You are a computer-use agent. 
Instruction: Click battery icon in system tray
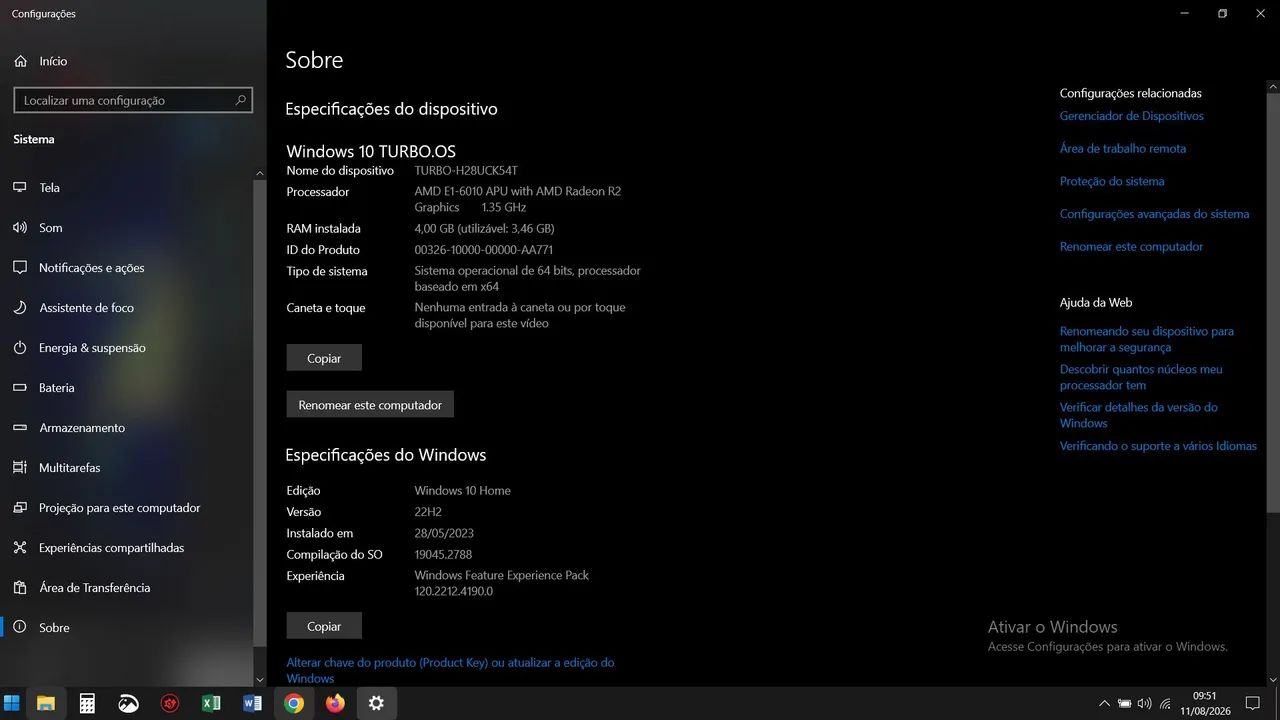pos(1125,703)
